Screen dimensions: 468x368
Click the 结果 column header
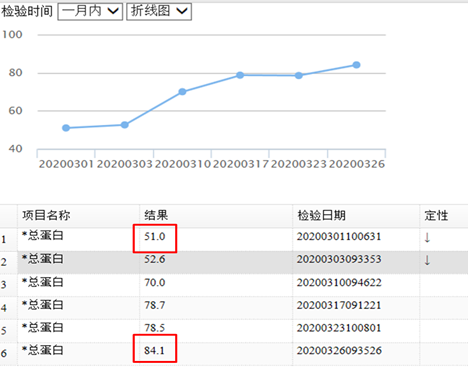(156, 215)
